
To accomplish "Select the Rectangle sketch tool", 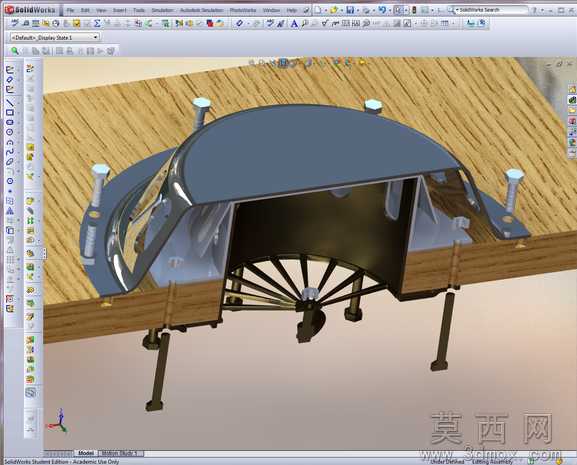I will [x=10, y=113].
